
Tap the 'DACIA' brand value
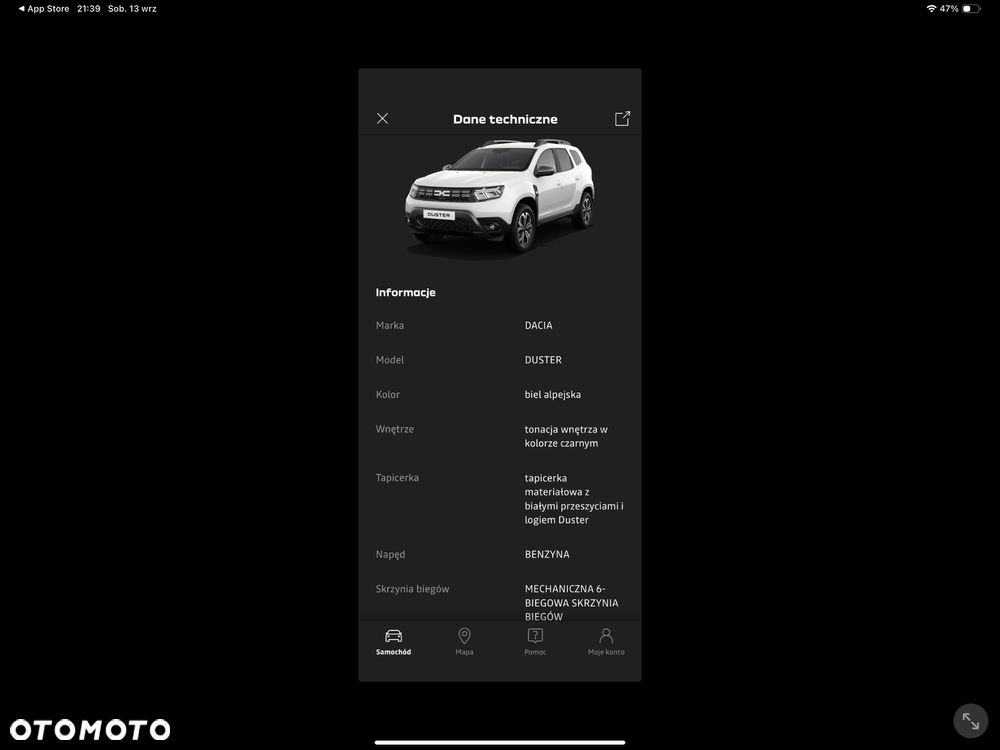pyautogui.click(x=538, y=325)
